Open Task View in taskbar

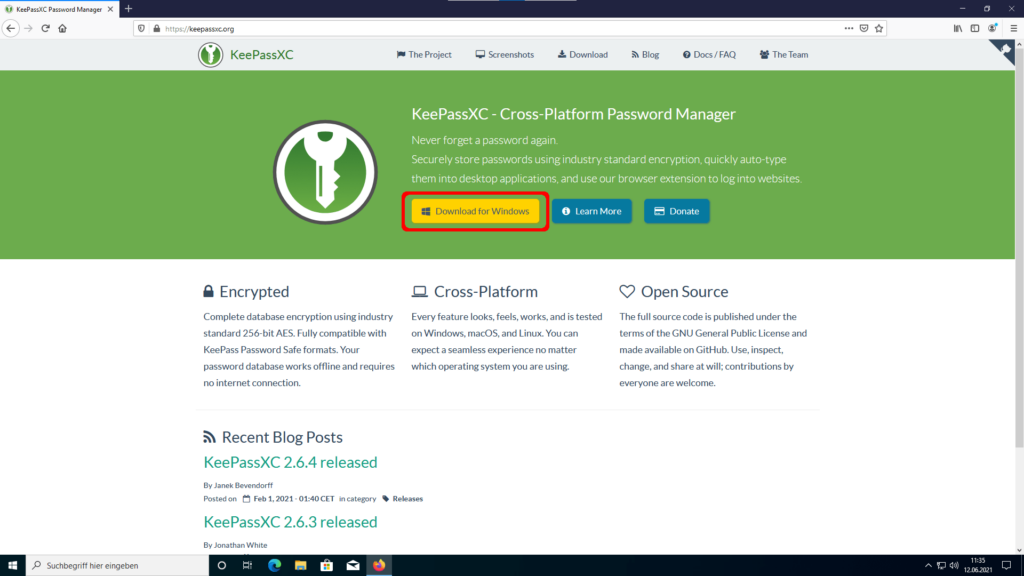pyautogui.click(x=248, y=566)
